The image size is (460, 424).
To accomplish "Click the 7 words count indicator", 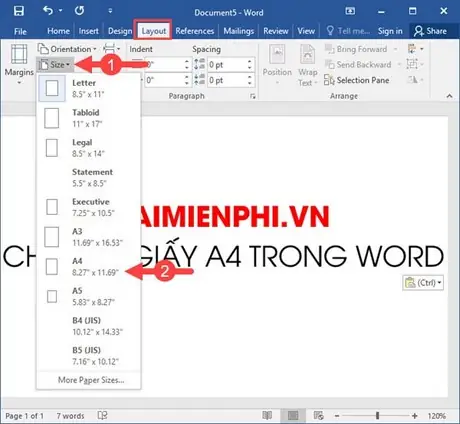I will pyautogui.click(x=70, y=416).
